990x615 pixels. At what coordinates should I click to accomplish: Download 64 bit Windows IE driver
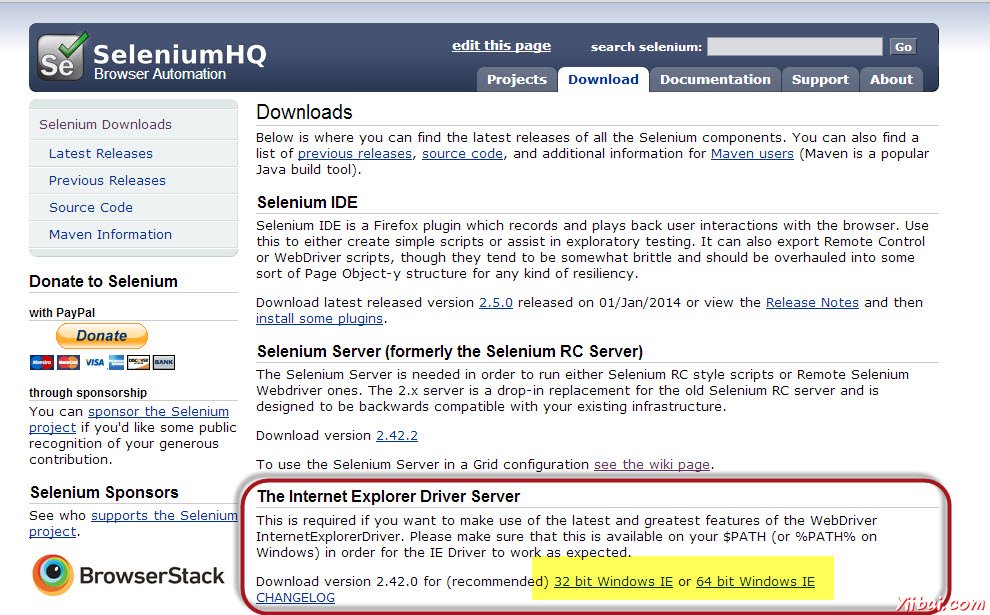click(x=755, y=582)
